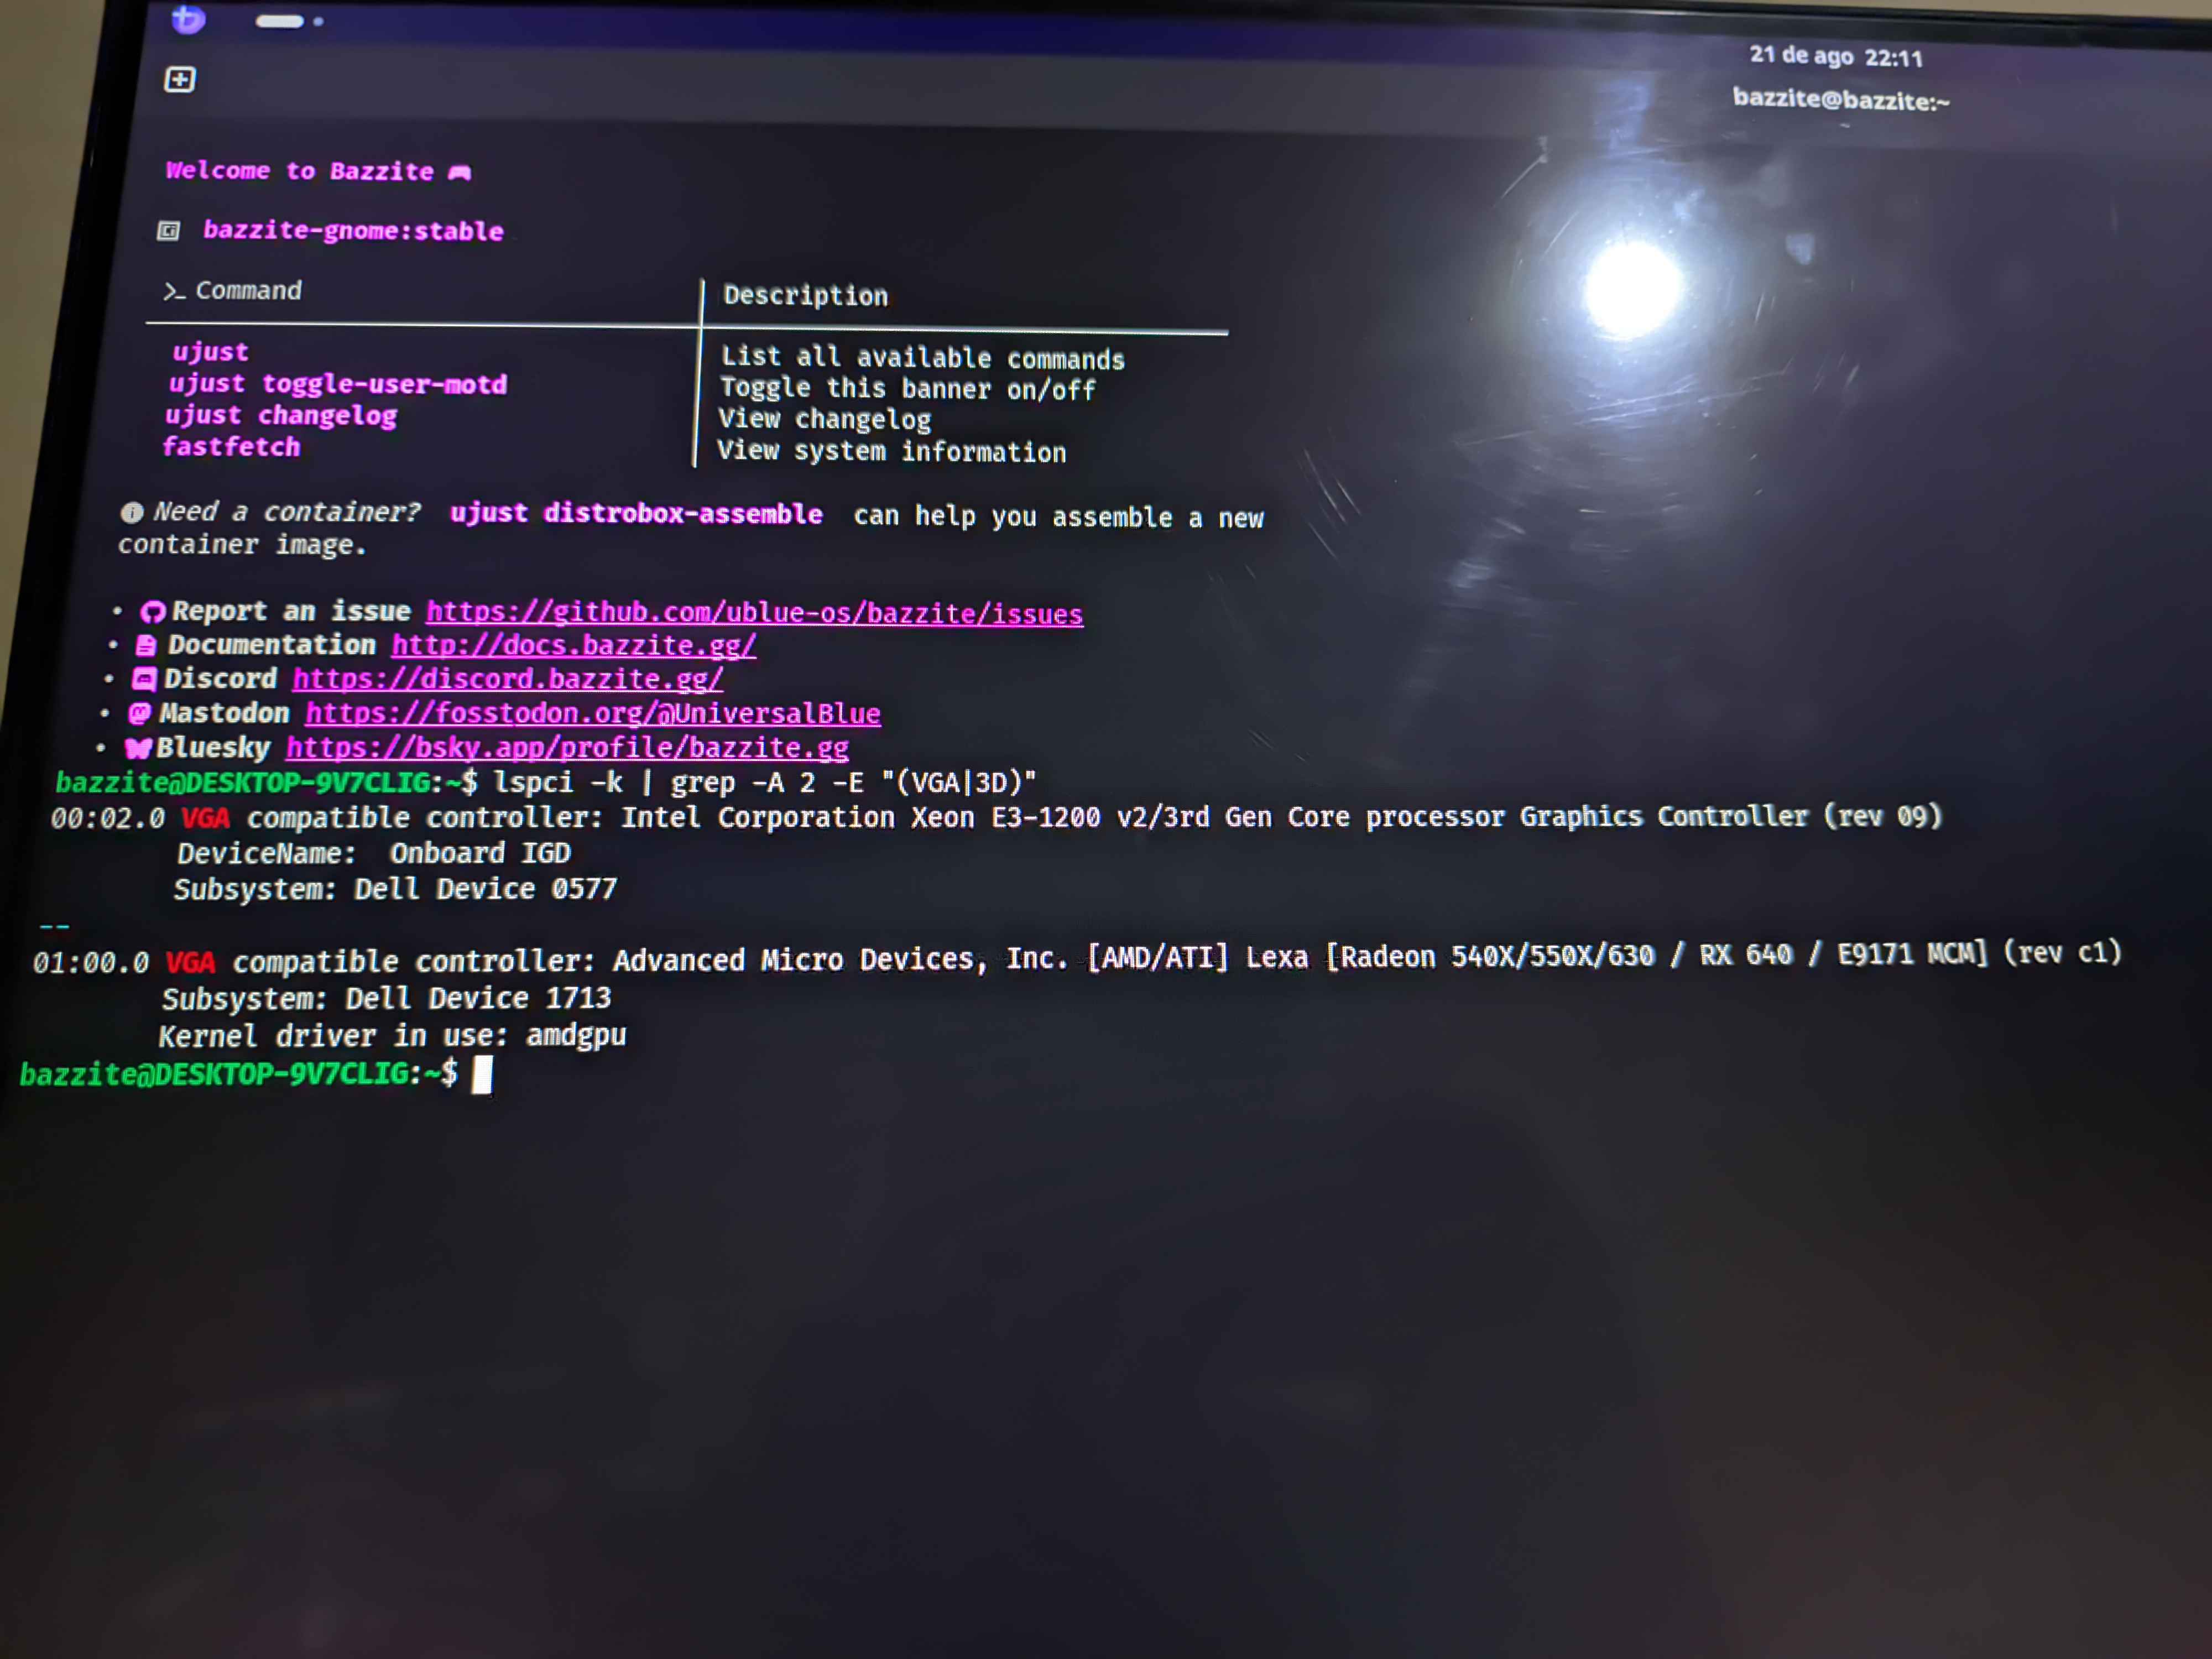Click the Discord icon beside Discord

pyautogui.click(x=144, y=680)
